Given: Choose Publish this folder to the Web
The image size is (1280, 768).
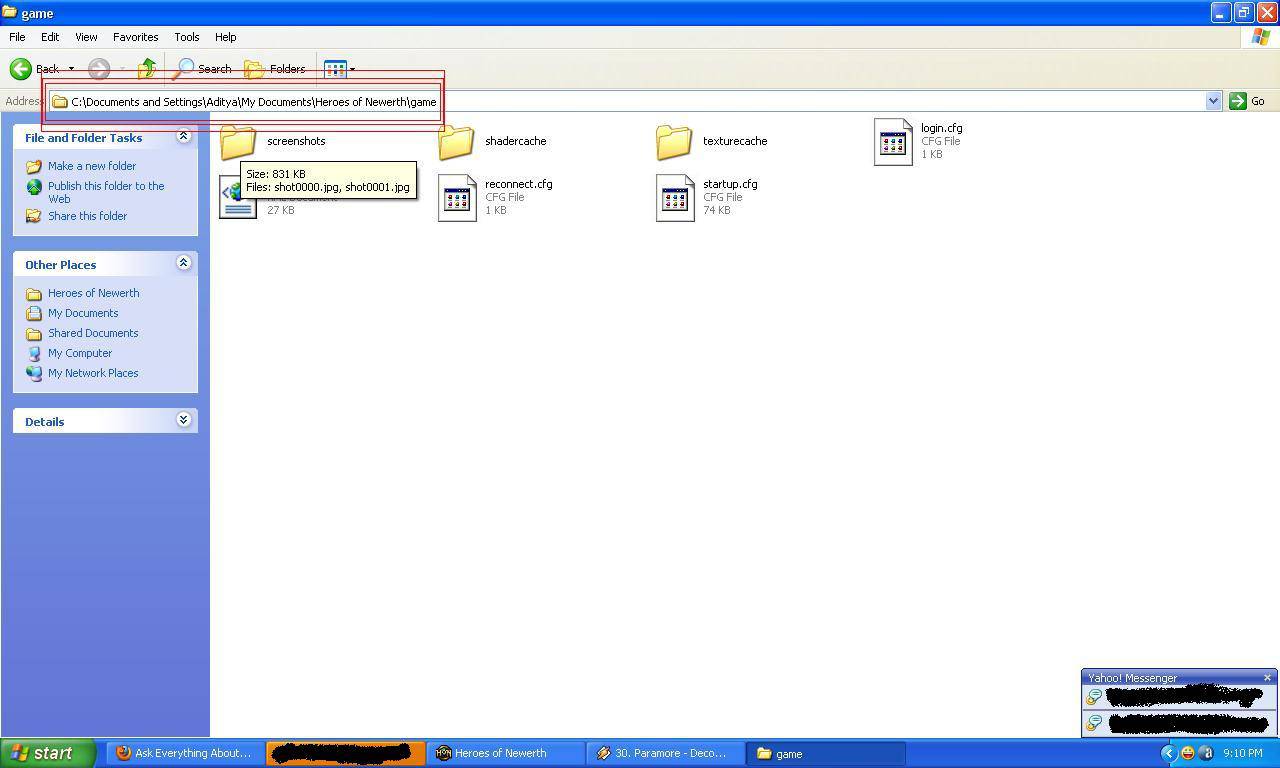Looking at the screenshot, I should tap(106, 192).
